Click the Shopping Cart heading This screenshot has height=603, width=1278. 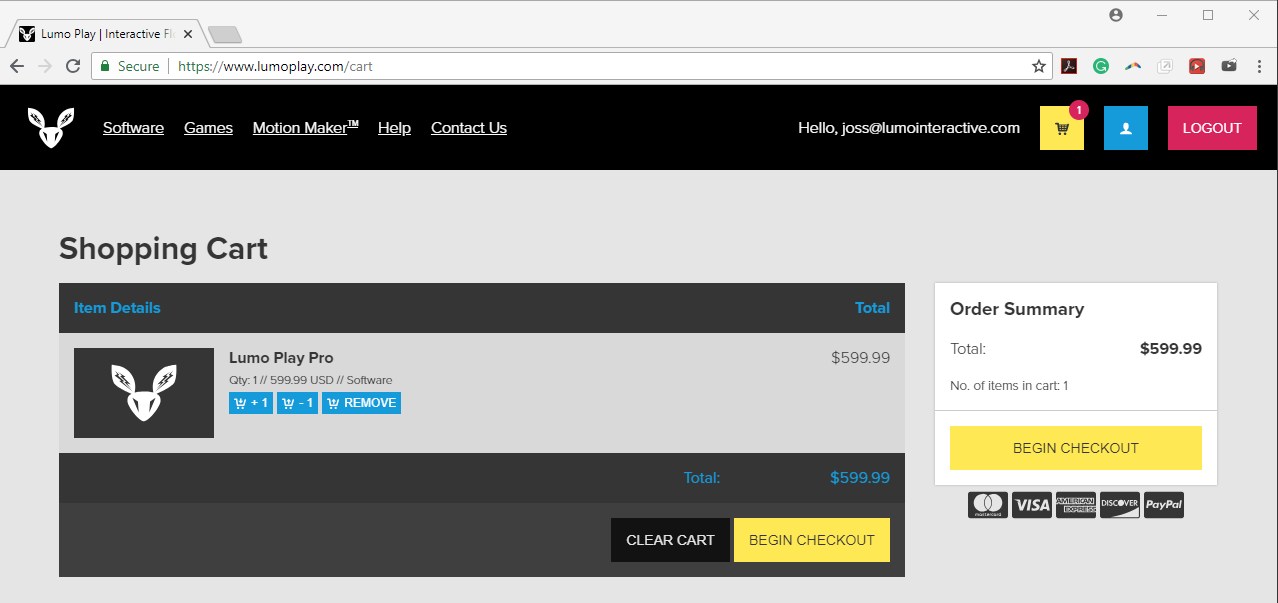(163, 248)
